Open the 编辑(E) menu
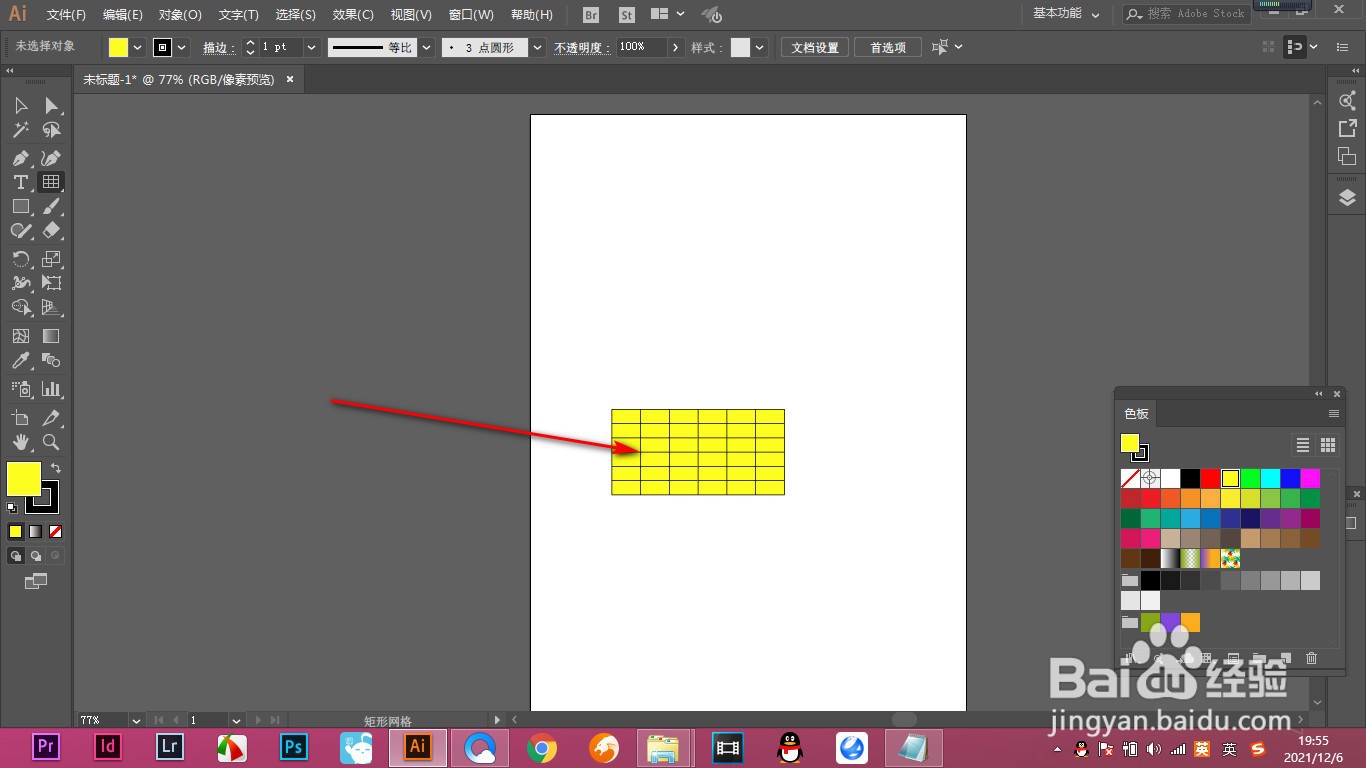The image size is (1366, 768). [123, 15]
